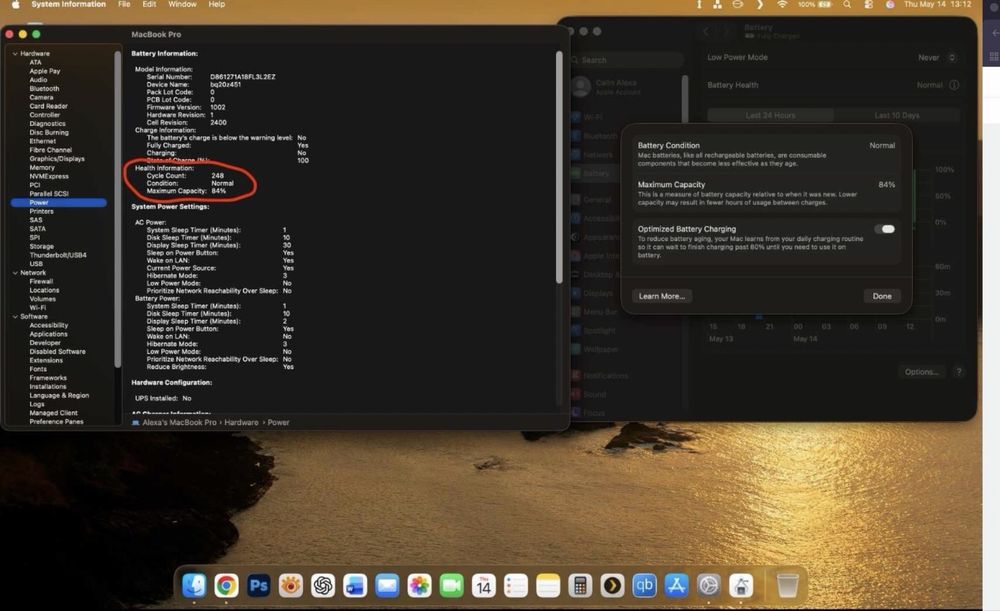This screenshot has height=611, width=1000.
Task: Select Power in the Hardware list
Action: coord(59,203)
